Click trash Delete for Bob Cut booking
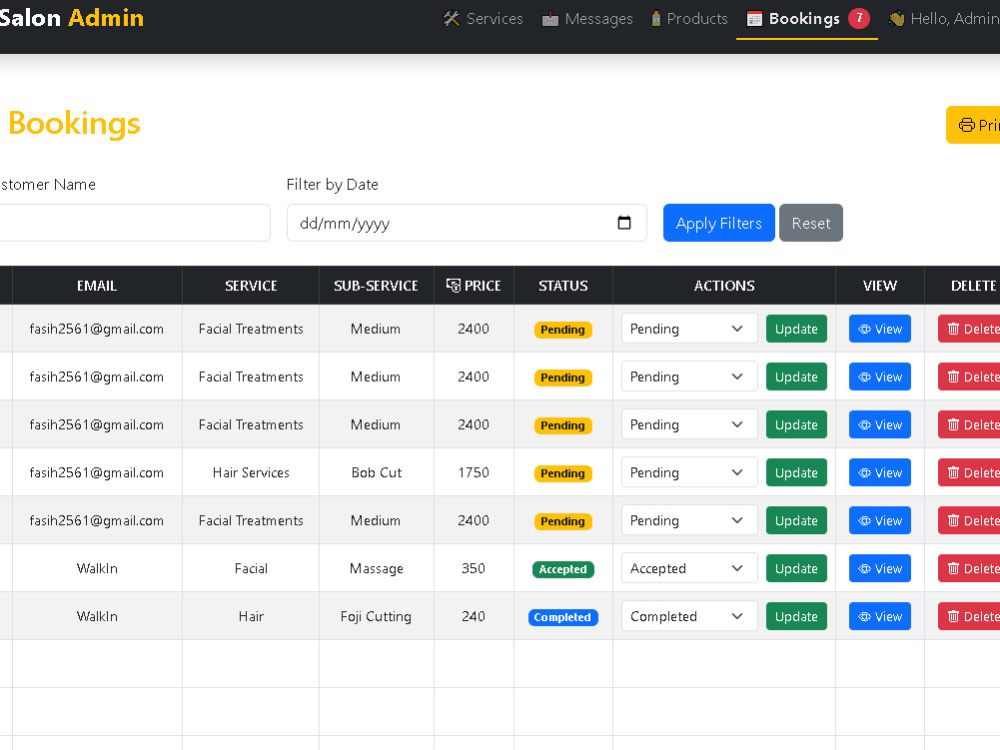Image resolution: width=1000 pixels, height=750 pixels. (969, 473)
